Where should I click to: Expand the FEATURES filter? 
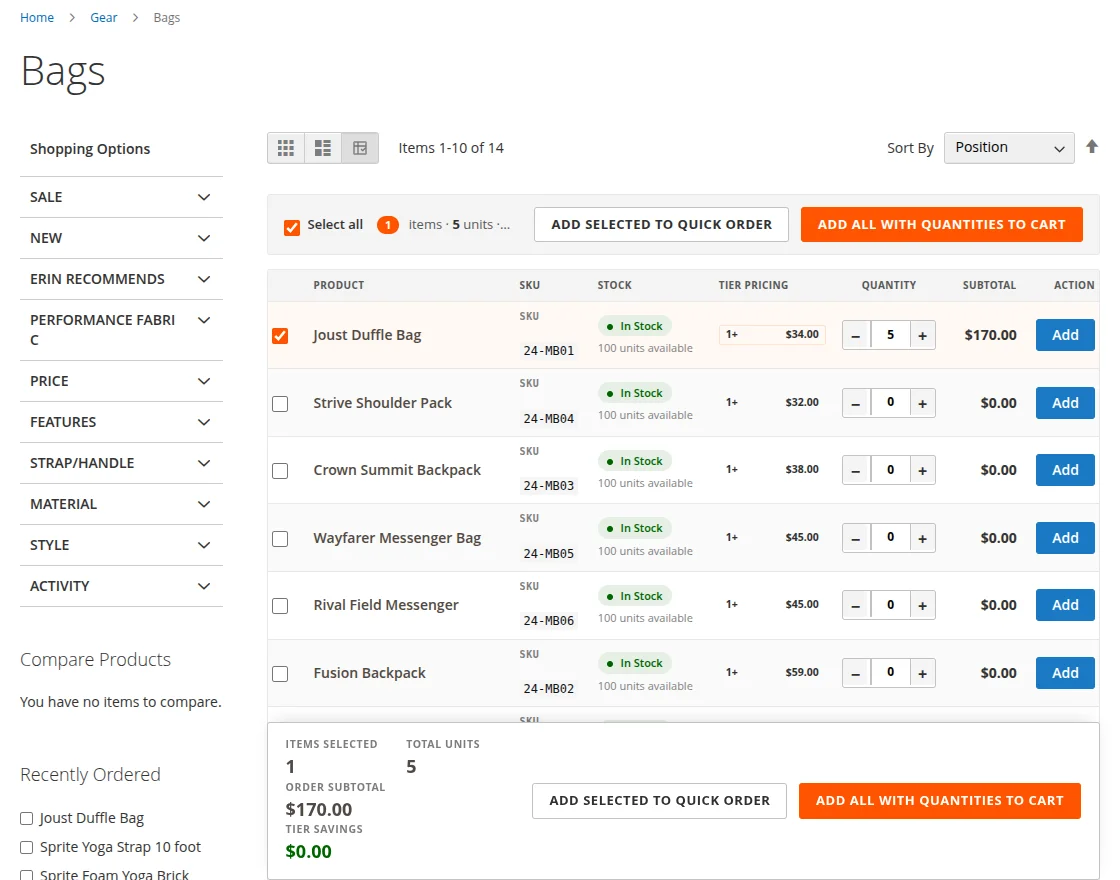(x=121, y=422)
